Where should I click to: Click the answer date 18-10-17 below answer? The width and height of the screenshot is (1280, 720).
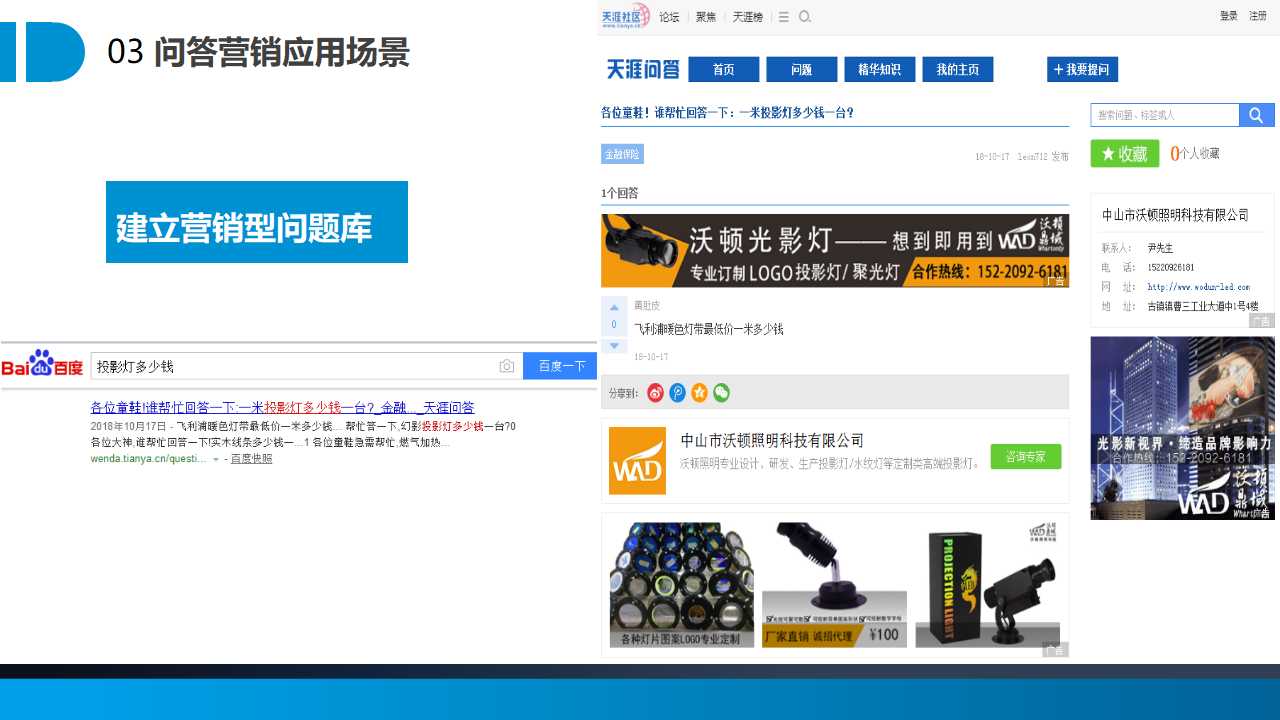tap(651, 357)
